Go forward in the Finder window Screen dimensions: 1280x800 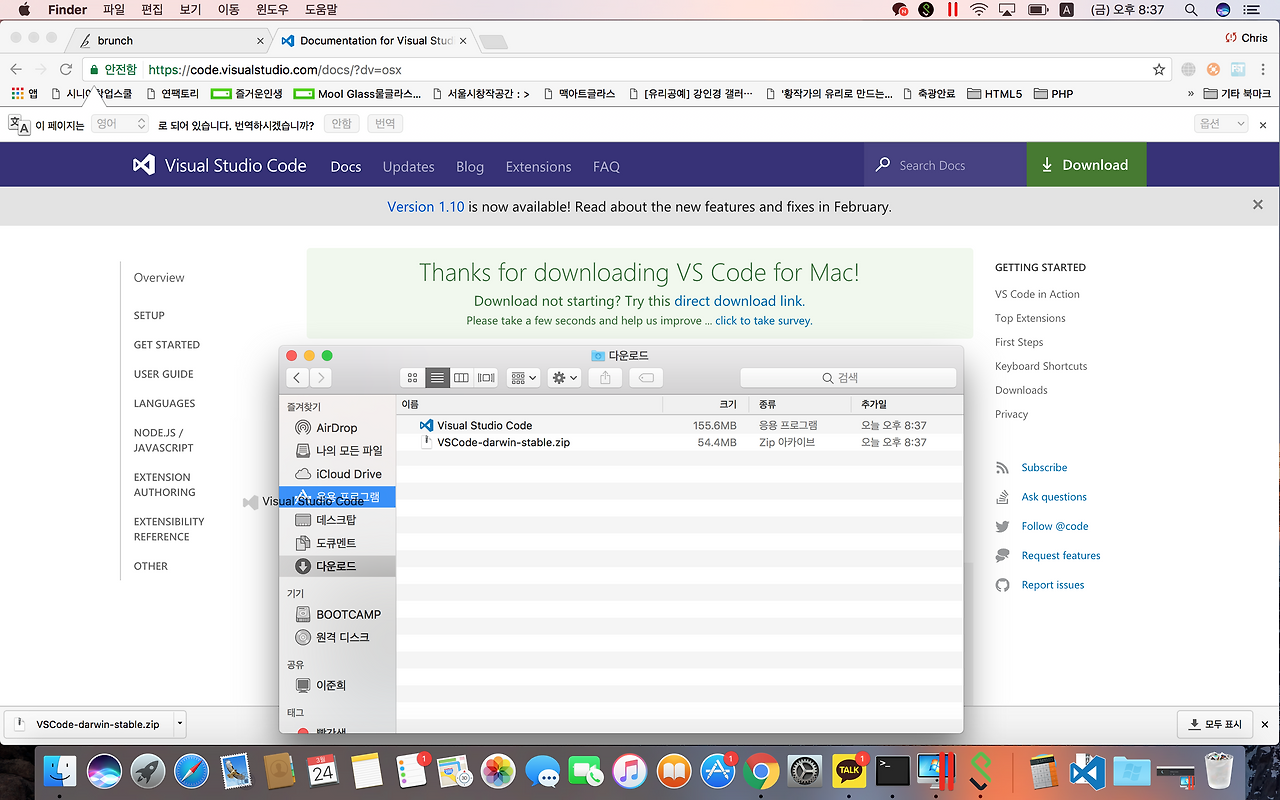click(x=320, y=378)
